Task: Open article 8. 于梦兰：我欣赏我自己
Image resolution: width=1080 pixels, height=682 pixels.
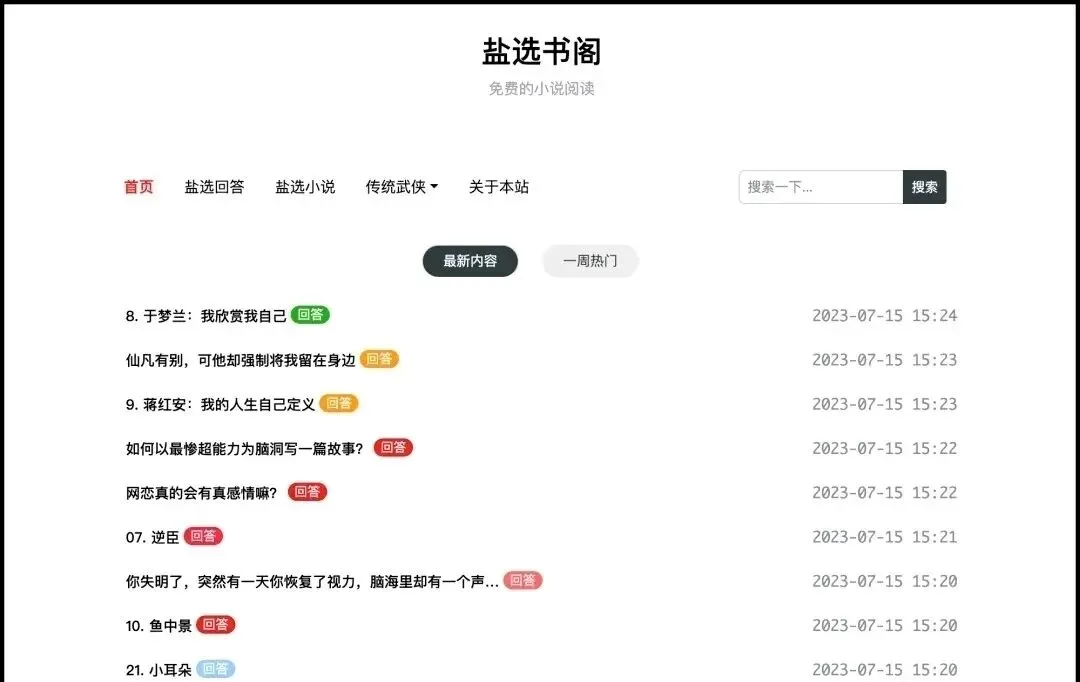Action: (x=206, y=316)
